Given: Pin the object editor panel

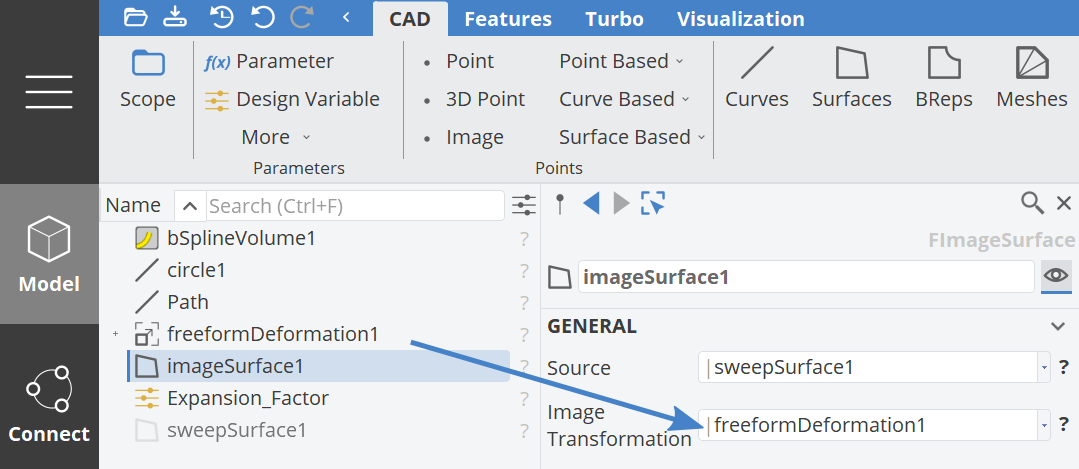Looking at the screenshot, I should [x=560, y=204].
